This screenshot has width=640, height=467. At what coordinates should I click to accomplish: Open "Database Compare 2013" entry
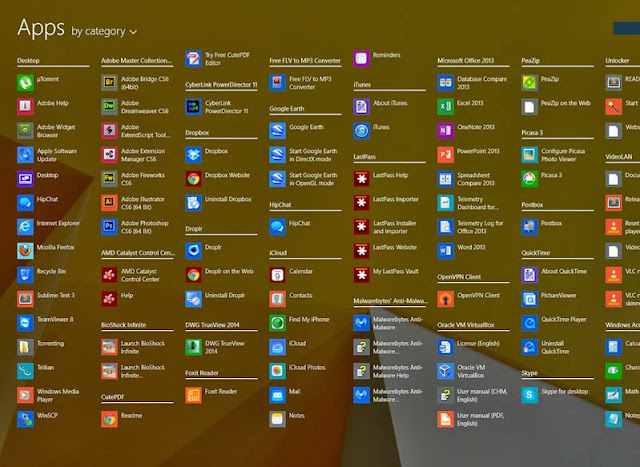(x=473, y=82)
